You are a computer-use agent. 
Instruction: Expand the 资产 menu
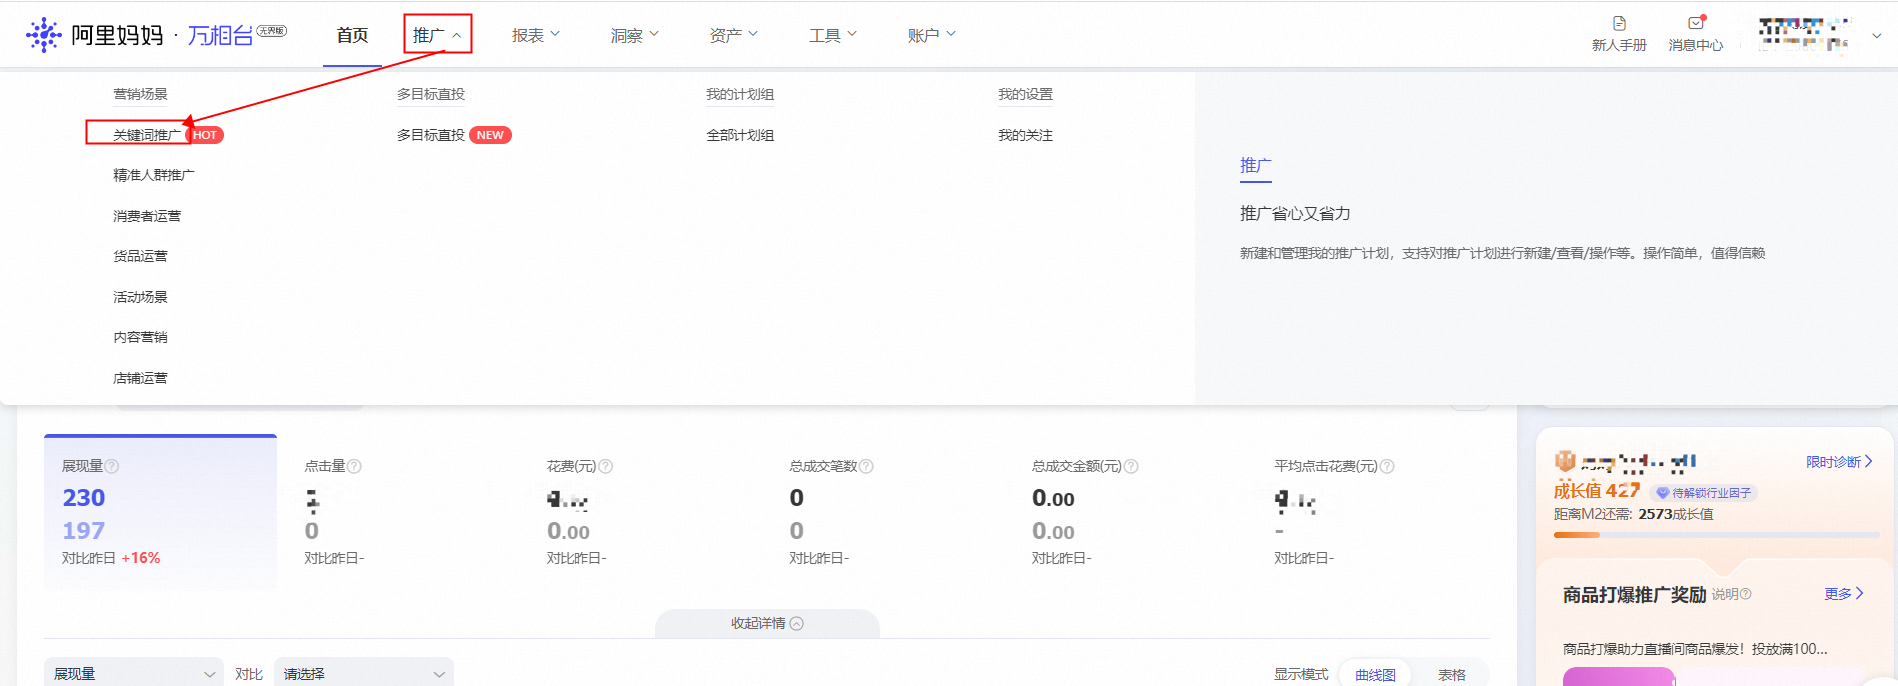pos(733,35)
